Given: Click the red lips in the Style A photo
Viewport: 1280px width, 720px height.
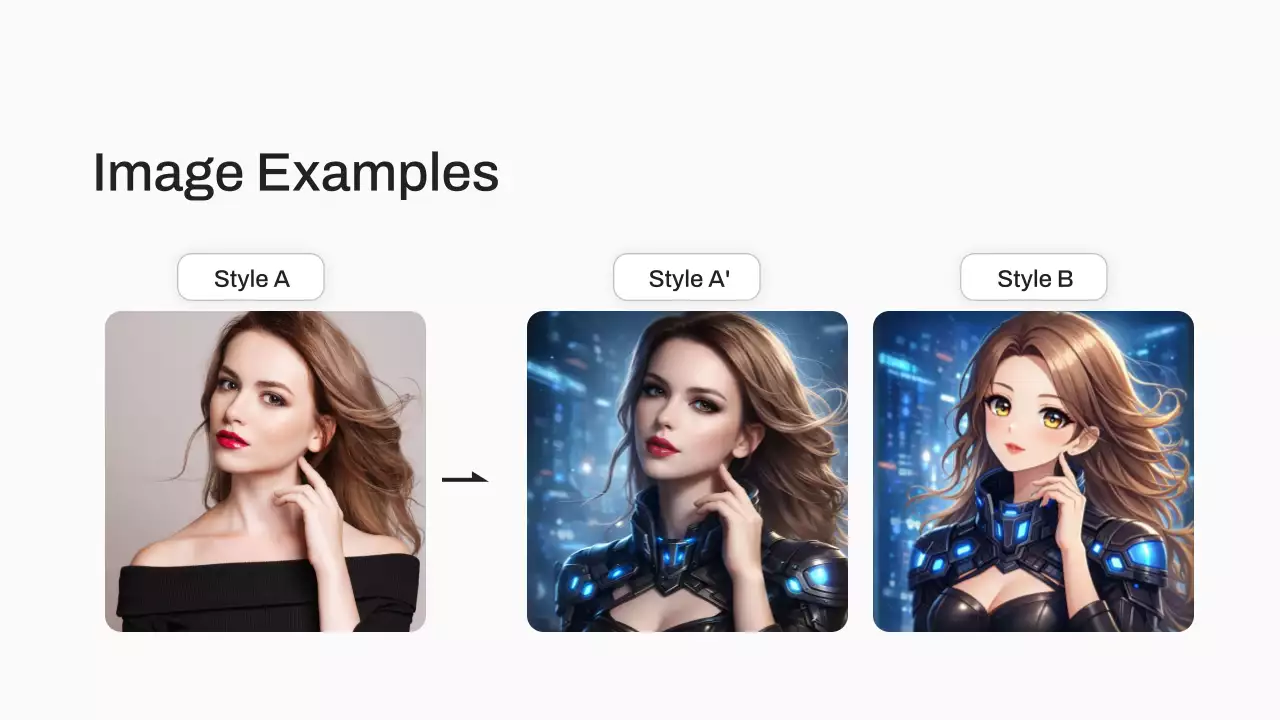Looking at the screenshot, I should click(232, 438).
